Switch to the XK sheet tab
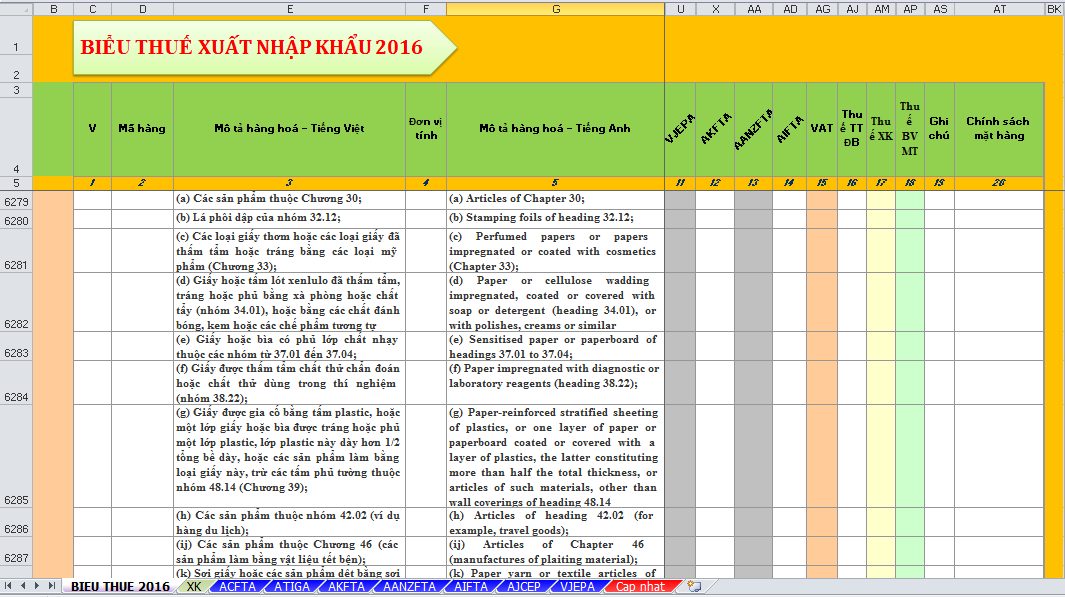 tap(194, 586)
